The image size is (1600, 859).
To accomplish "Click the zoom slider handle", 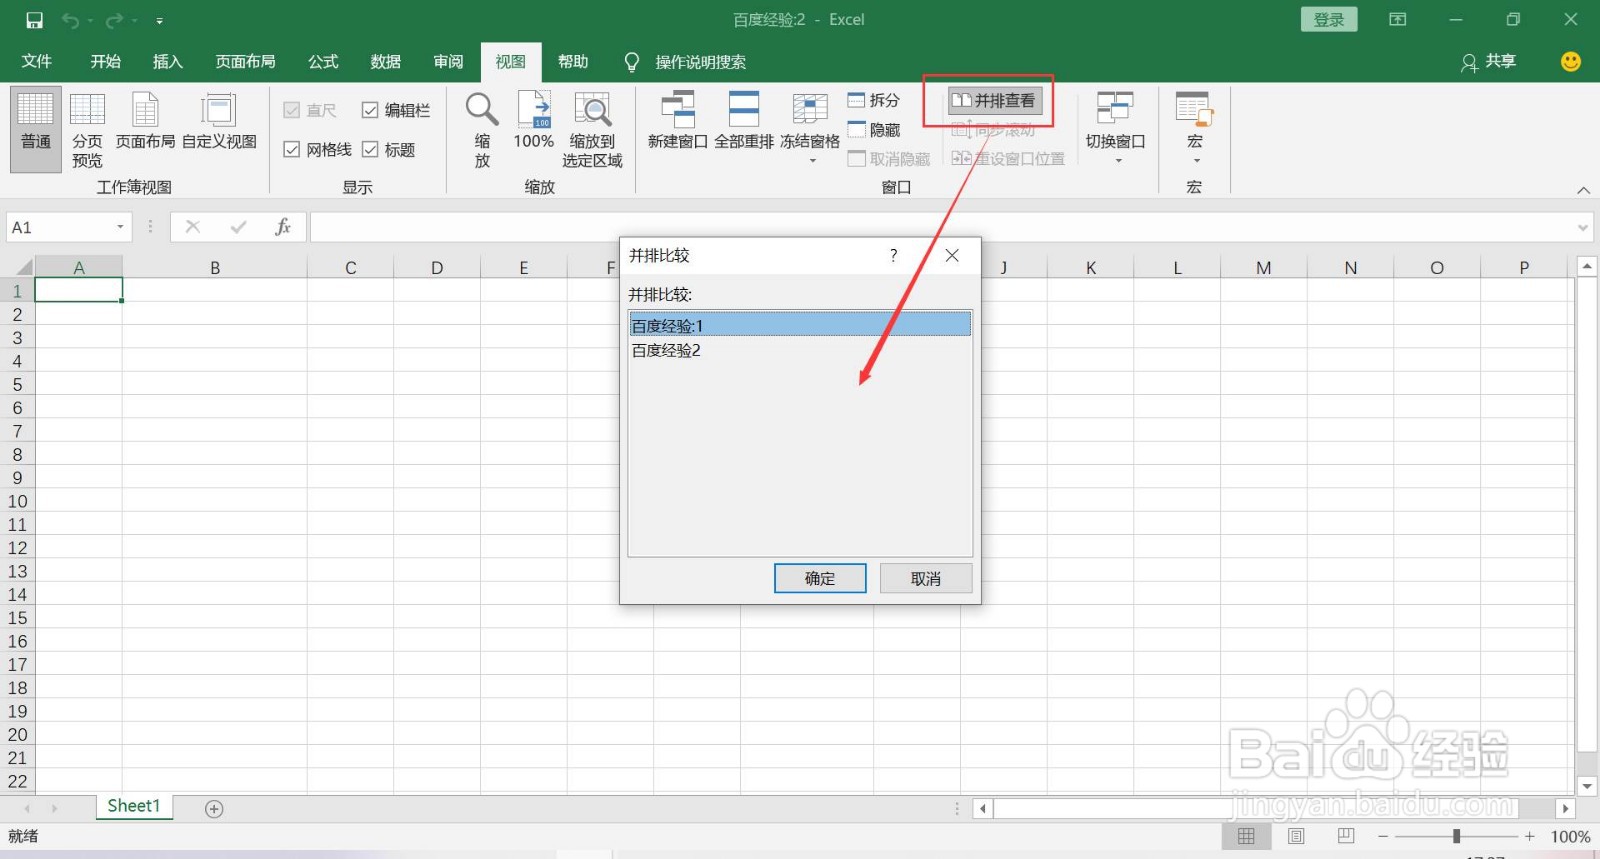I will 1456,836.
